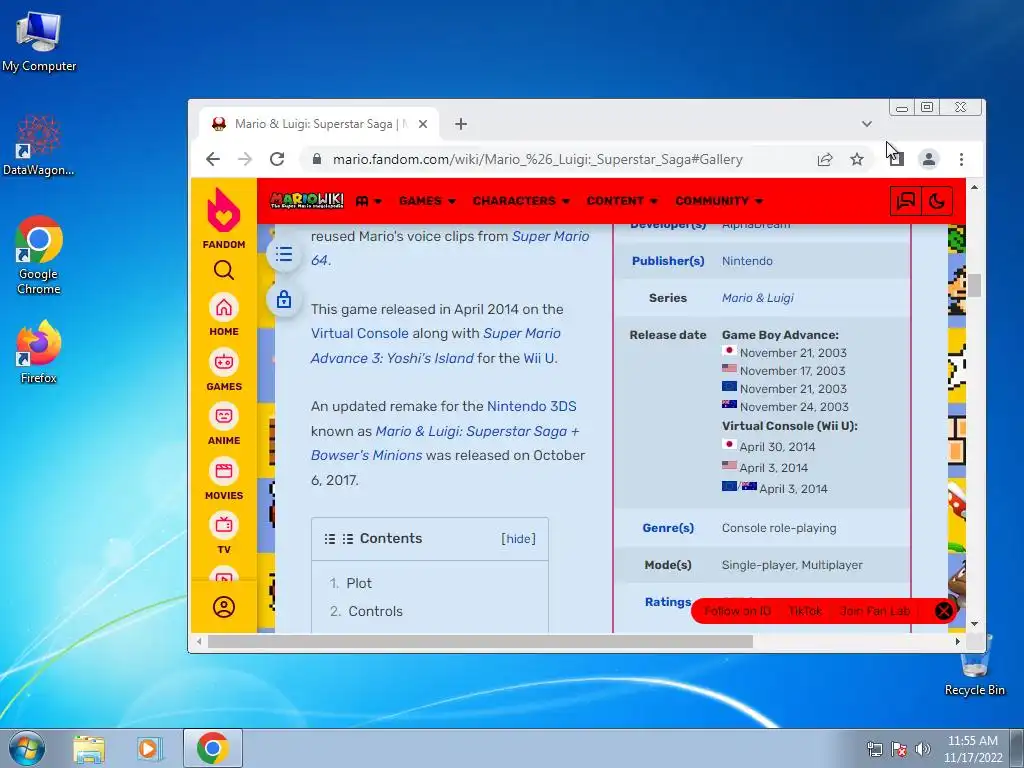Viewport: 1024px width, 768px height.
Task: Open Superstar Saga + Bowser's Minions link
Action: 477,431
